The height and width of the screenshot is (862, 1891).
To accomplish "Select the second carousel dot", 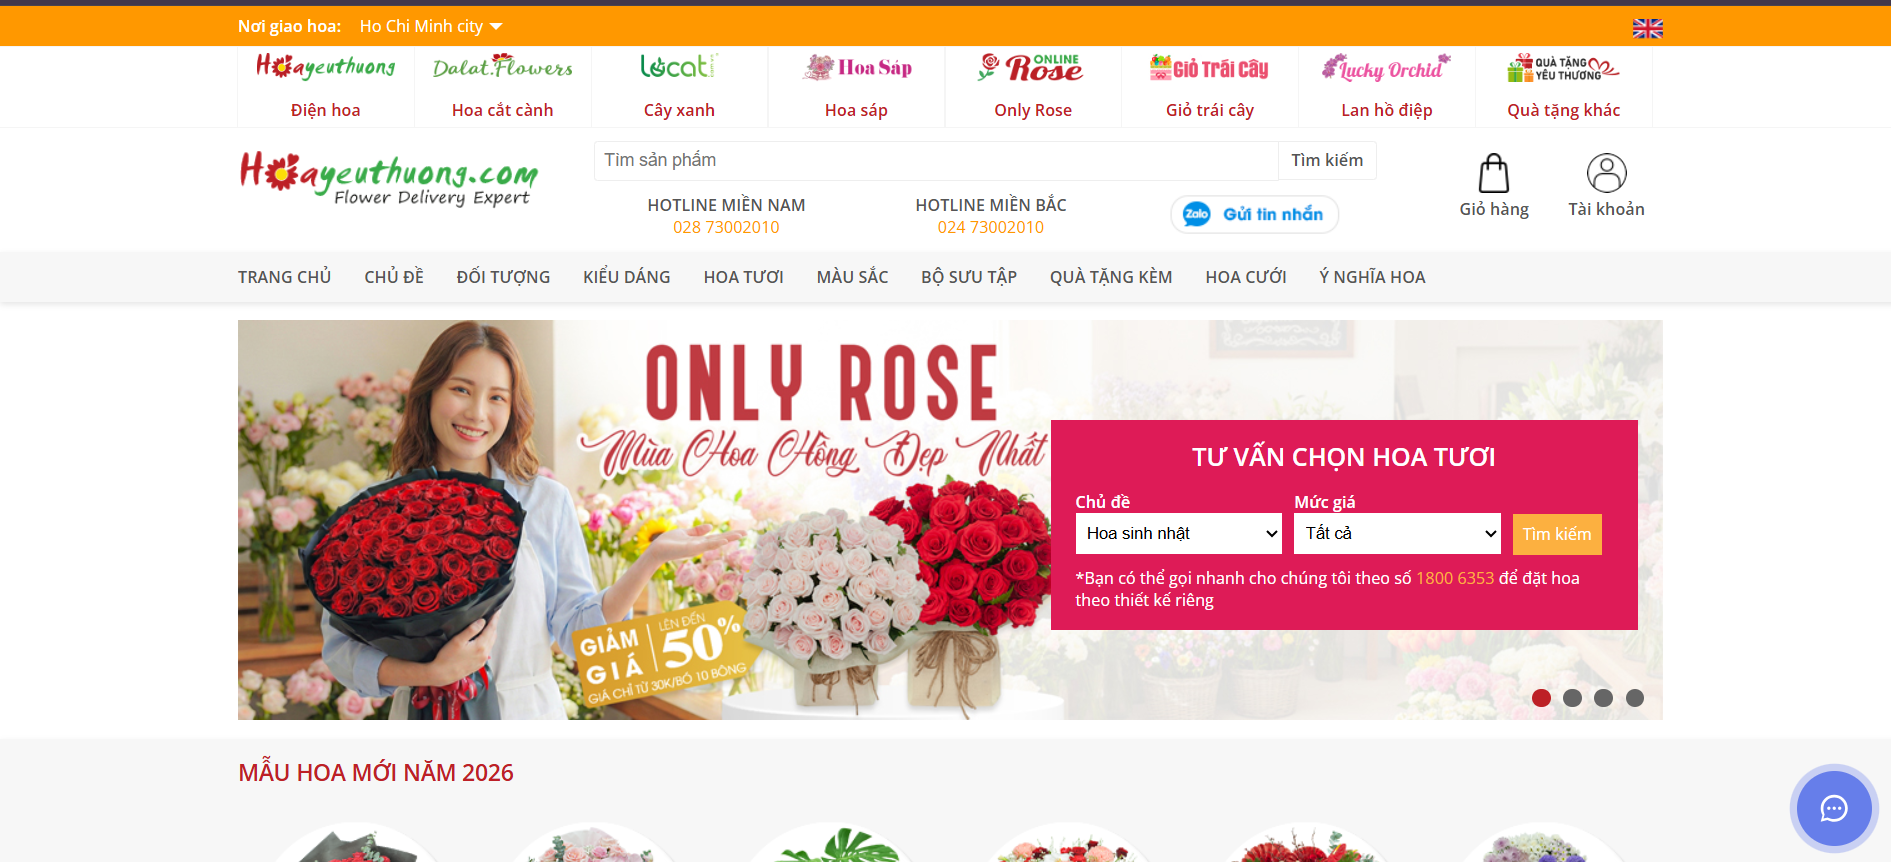I will 1572,698.
